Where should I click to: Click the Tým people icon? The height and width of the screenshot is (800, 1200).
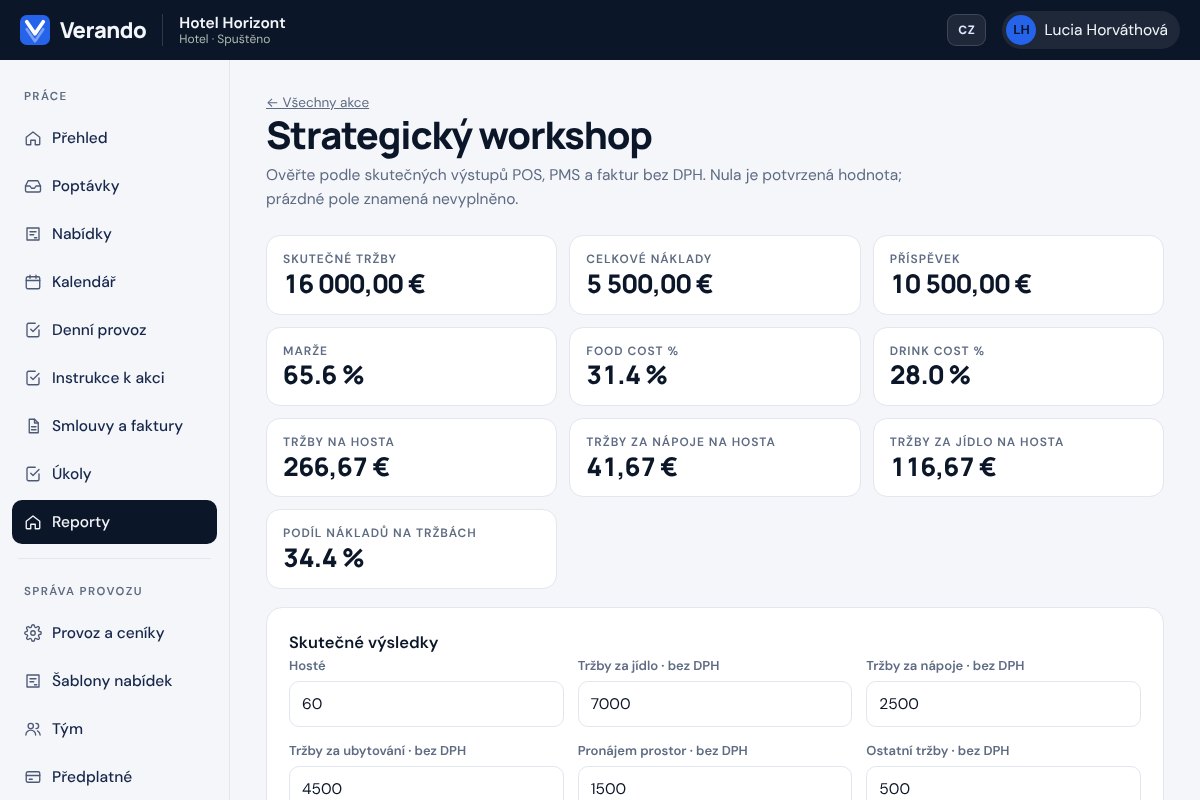point(33,729)
